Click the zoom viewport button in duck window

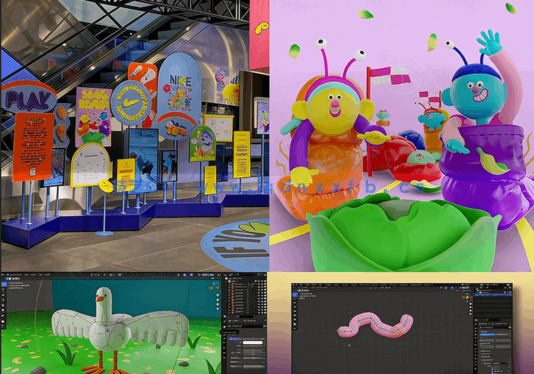218,295
